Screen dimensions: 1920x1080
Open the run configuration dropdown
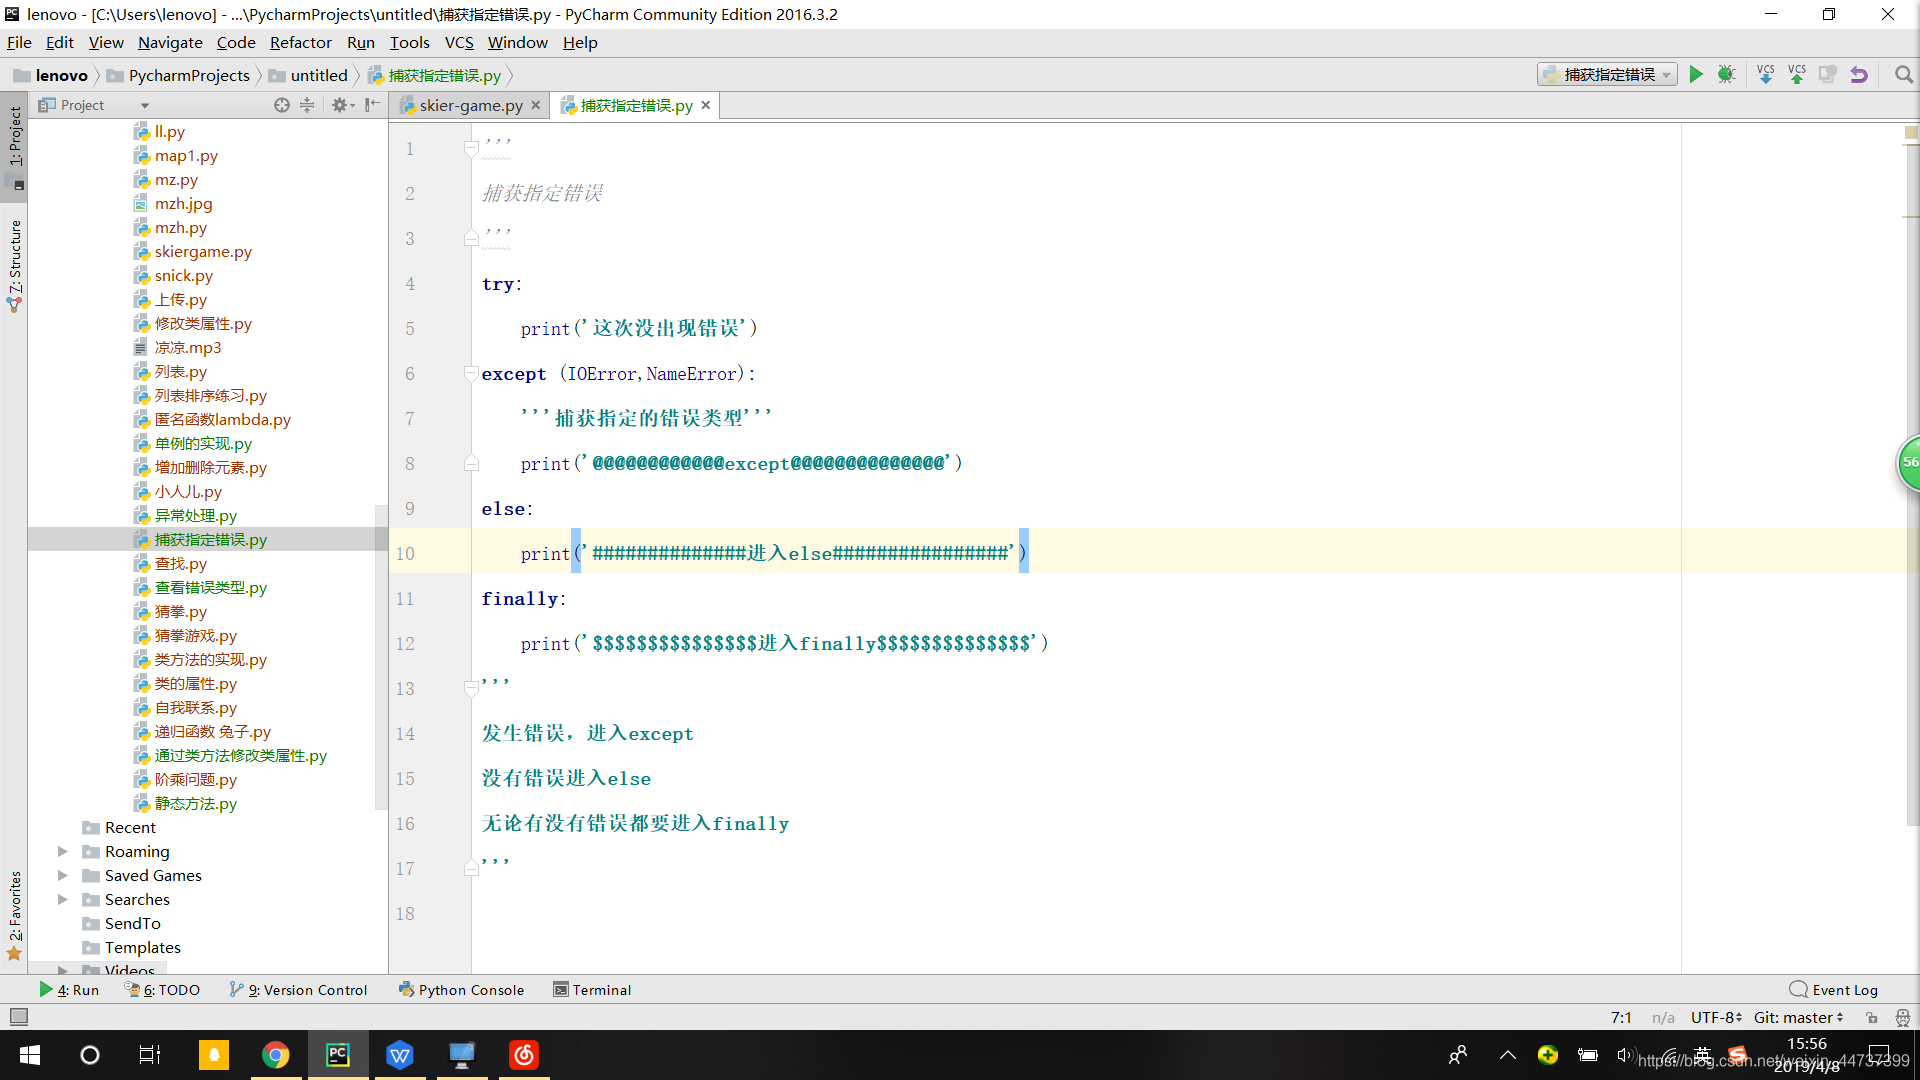tap(1607, 75)
